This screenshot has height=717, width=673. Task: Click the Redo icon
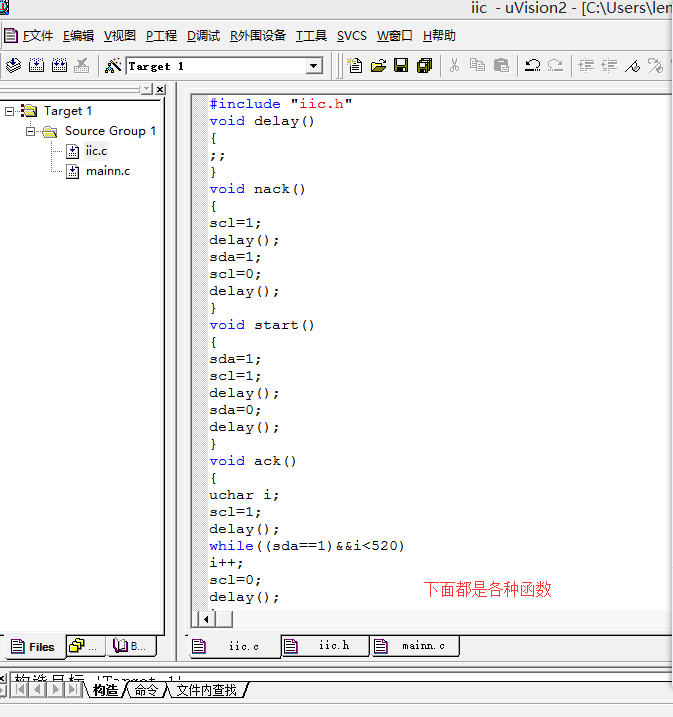[555, 65]
